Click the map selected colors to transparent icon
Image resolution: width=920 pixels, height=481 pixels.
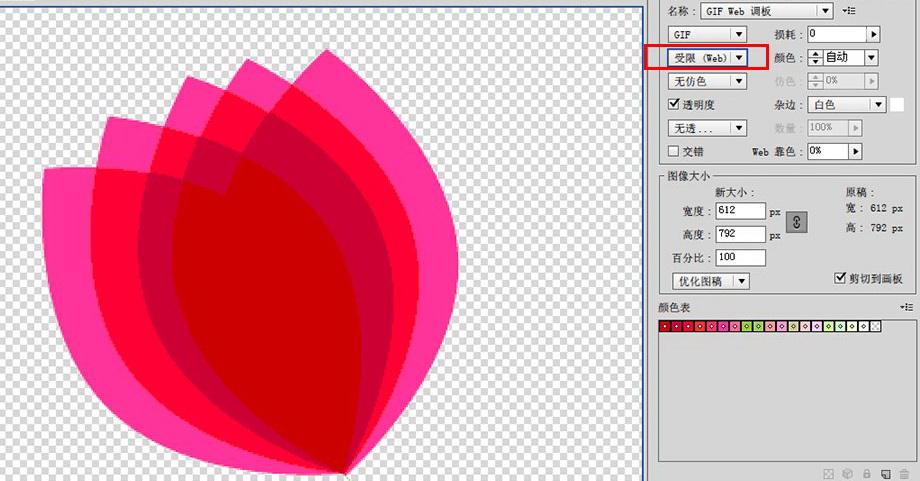tap(828, 473)
